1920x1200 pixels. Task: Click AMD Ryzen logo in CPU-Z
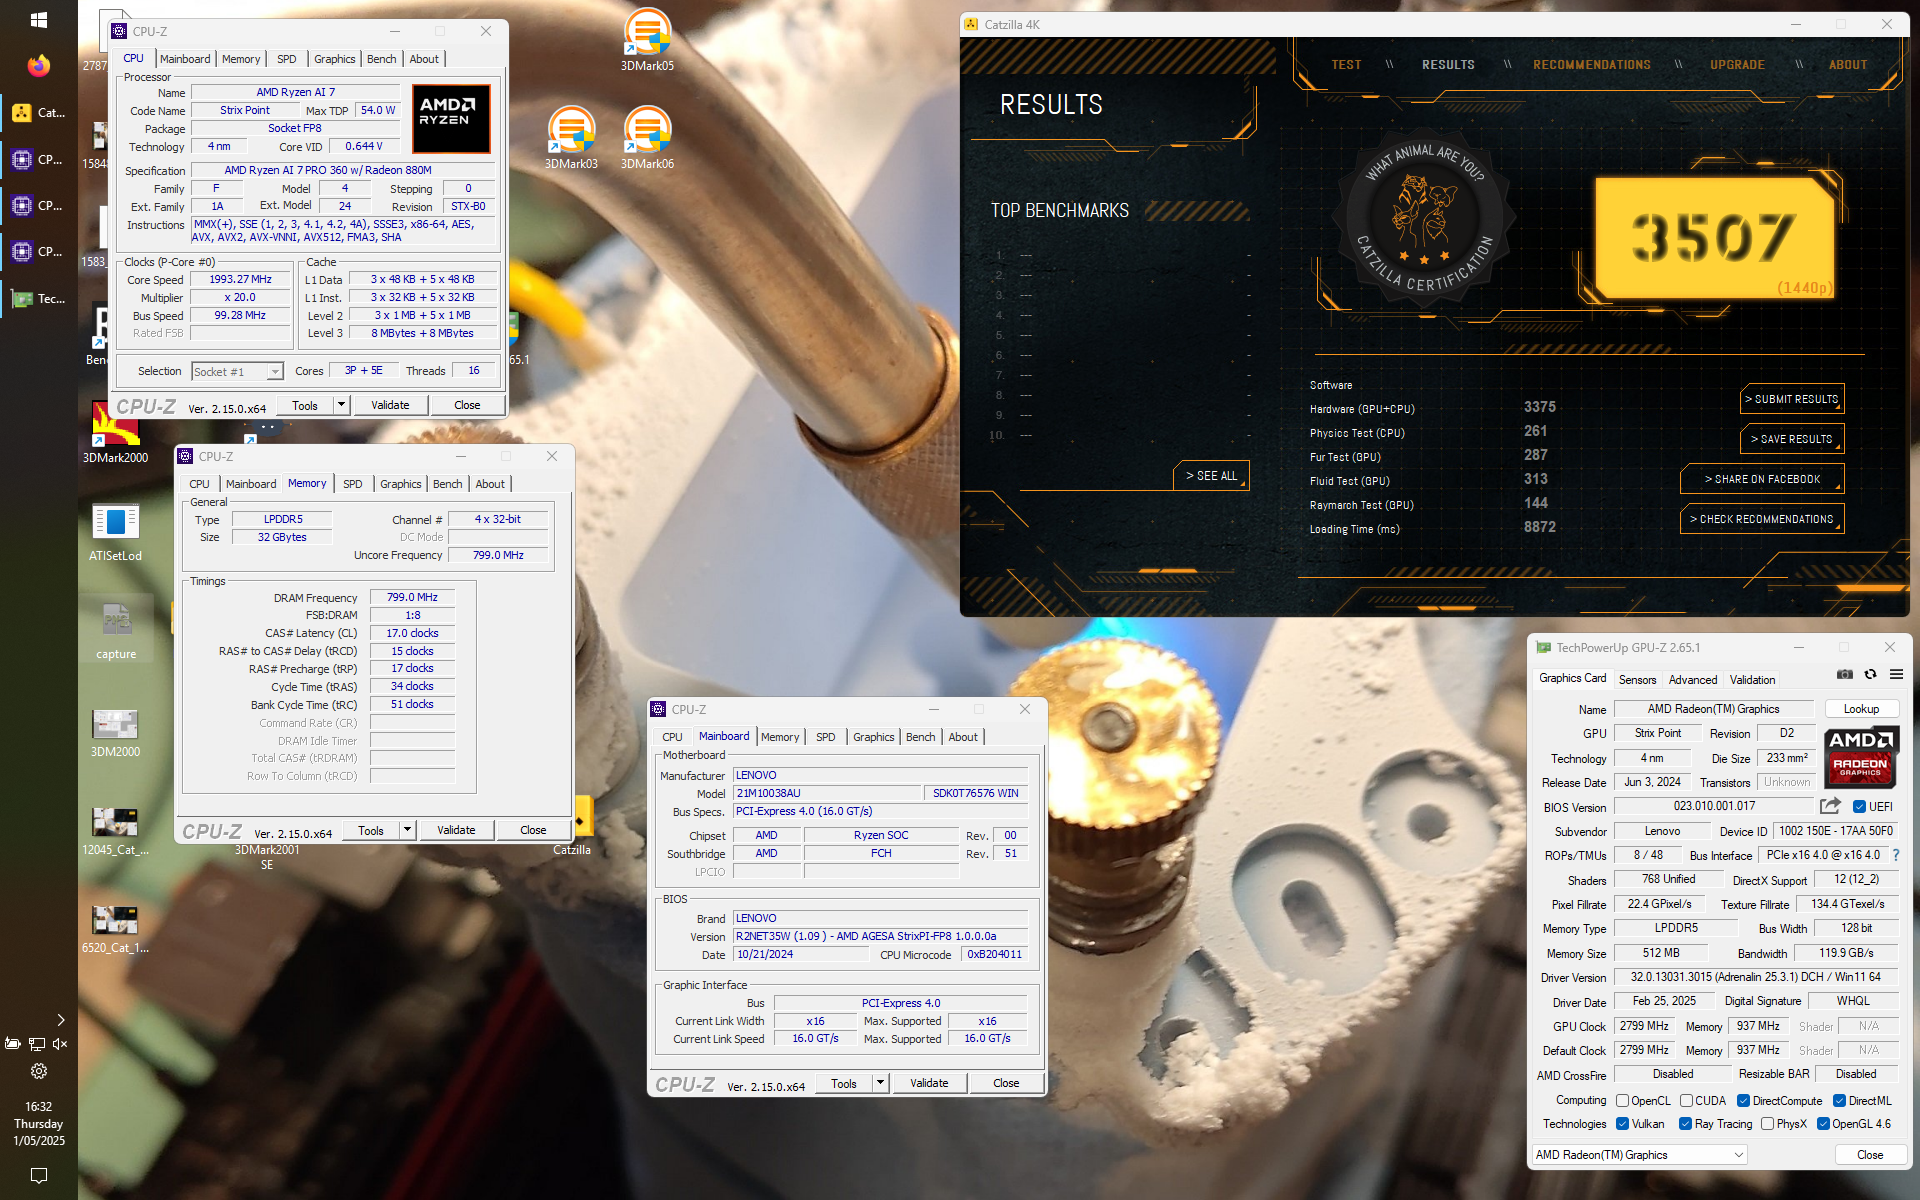tap(451, 118)
